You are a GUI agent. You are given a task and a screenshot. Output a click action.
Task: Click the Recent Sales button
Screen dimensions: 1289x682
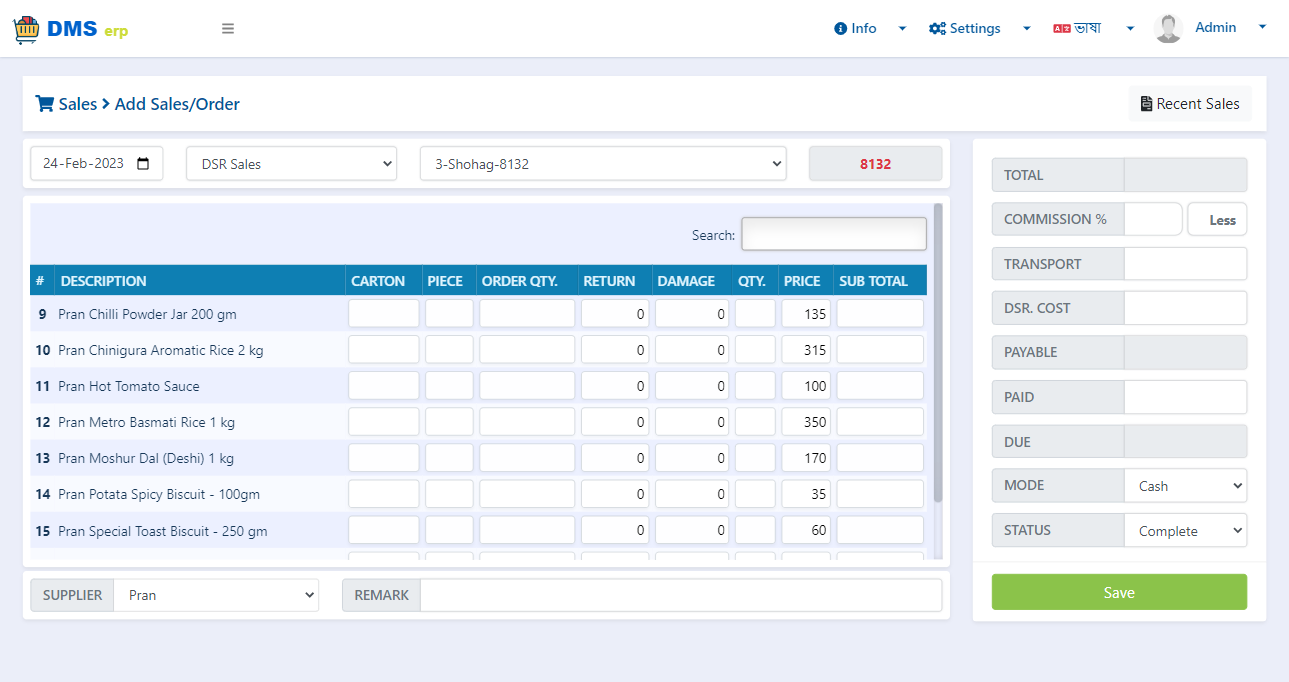pyautogui.click(x=1190, y=104)
